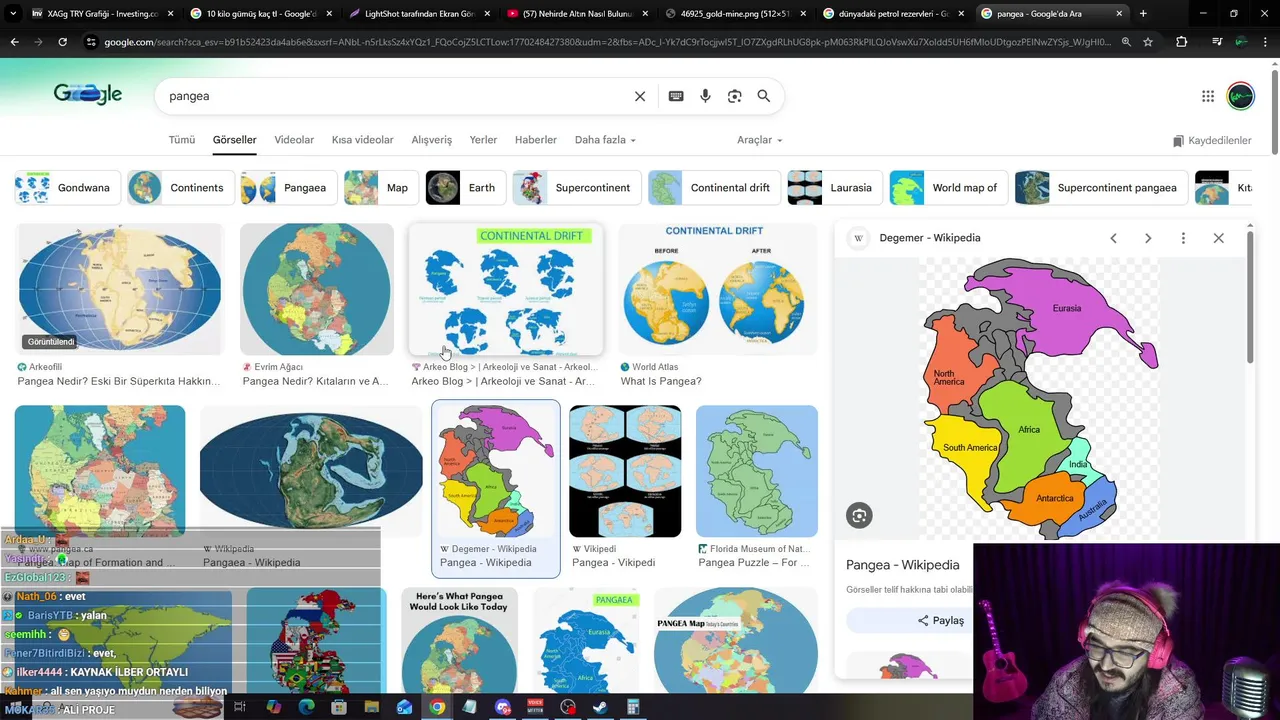Show previous image in preview panel
This screenshot has height=720, width=1280.
tap(1113, 238)
